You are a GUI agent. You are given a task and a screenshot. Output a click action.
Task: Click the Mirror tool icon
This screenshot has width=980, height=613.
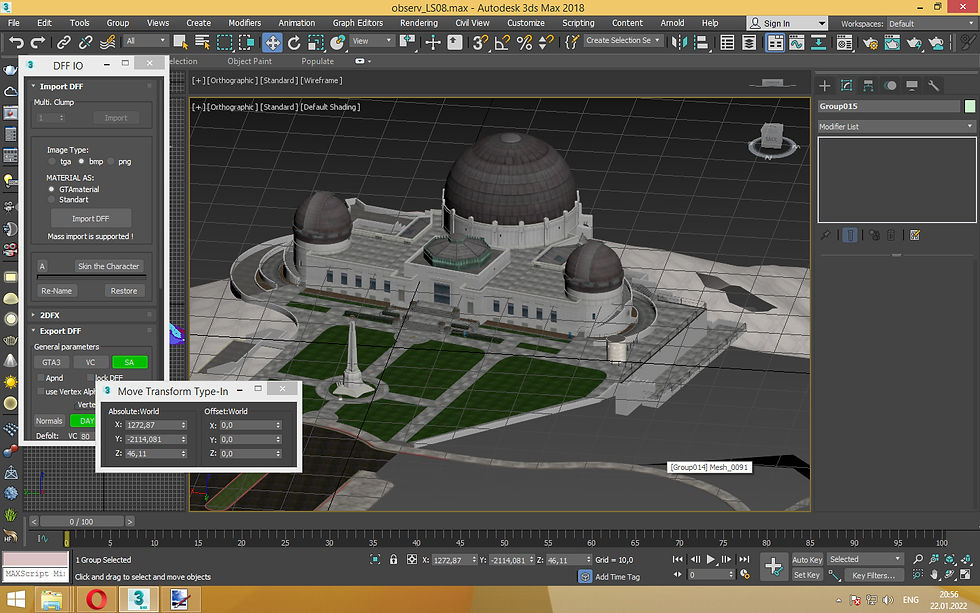point(680,41)
